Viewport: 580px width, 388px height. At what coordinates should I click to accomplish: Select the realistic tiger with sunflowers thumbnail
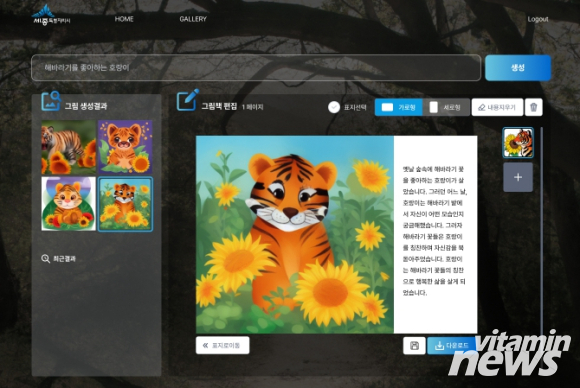point(68,147)
